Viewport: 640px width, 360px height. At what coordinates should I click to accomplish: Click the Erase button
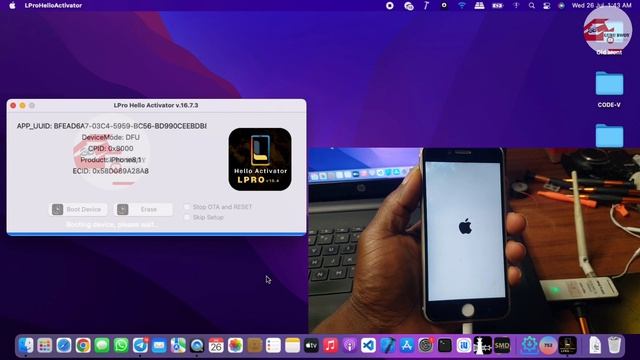tap(143, 209)
